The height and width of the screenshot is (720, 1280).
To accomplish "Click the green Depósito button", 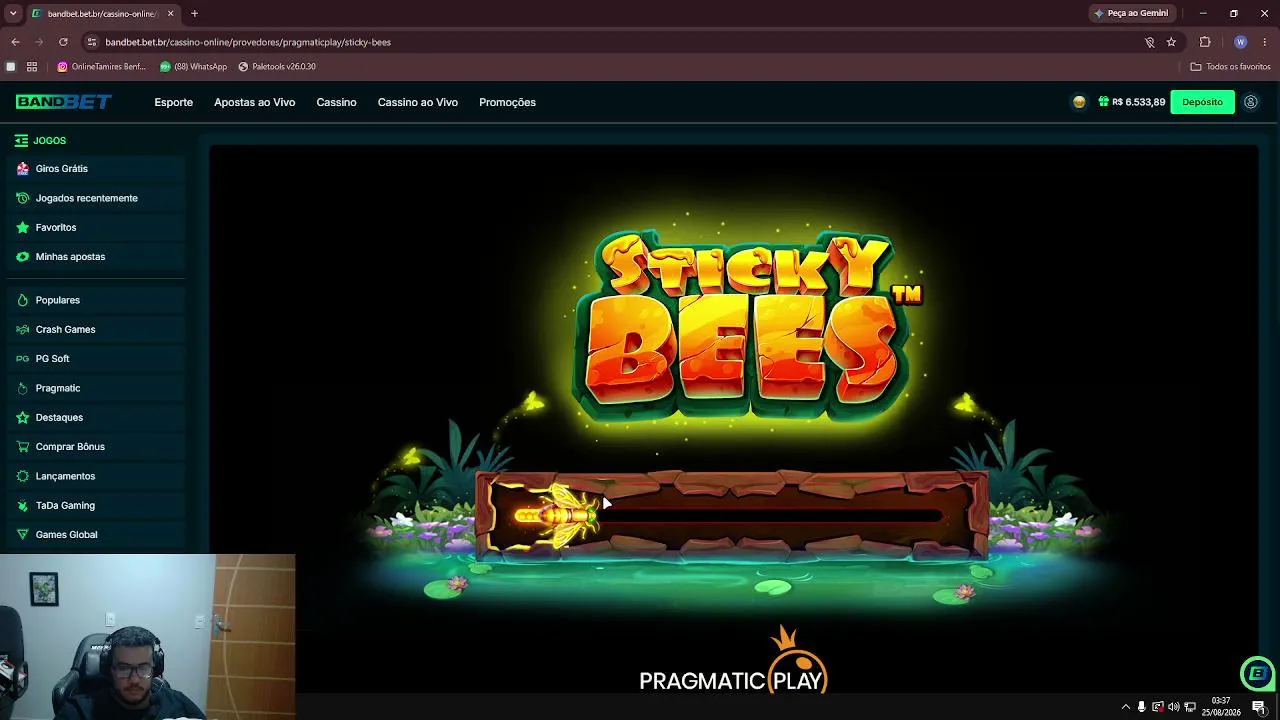I will [1202, 102].
